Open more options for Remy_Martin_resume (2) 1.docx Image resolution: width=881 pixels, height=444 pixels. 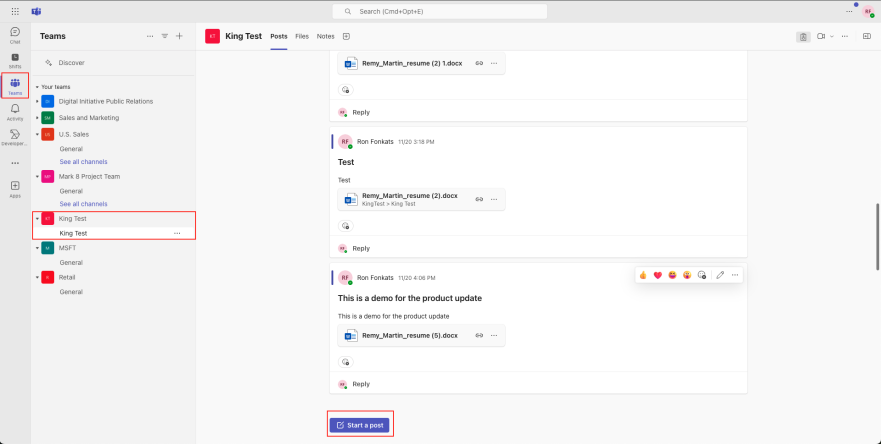coord(494,64)
